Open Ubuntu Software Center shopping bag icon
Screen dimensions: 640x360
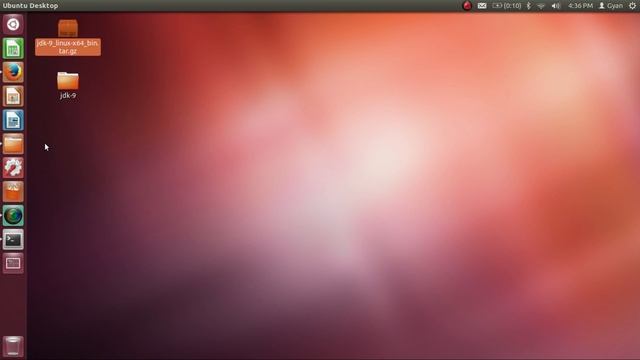13,192
